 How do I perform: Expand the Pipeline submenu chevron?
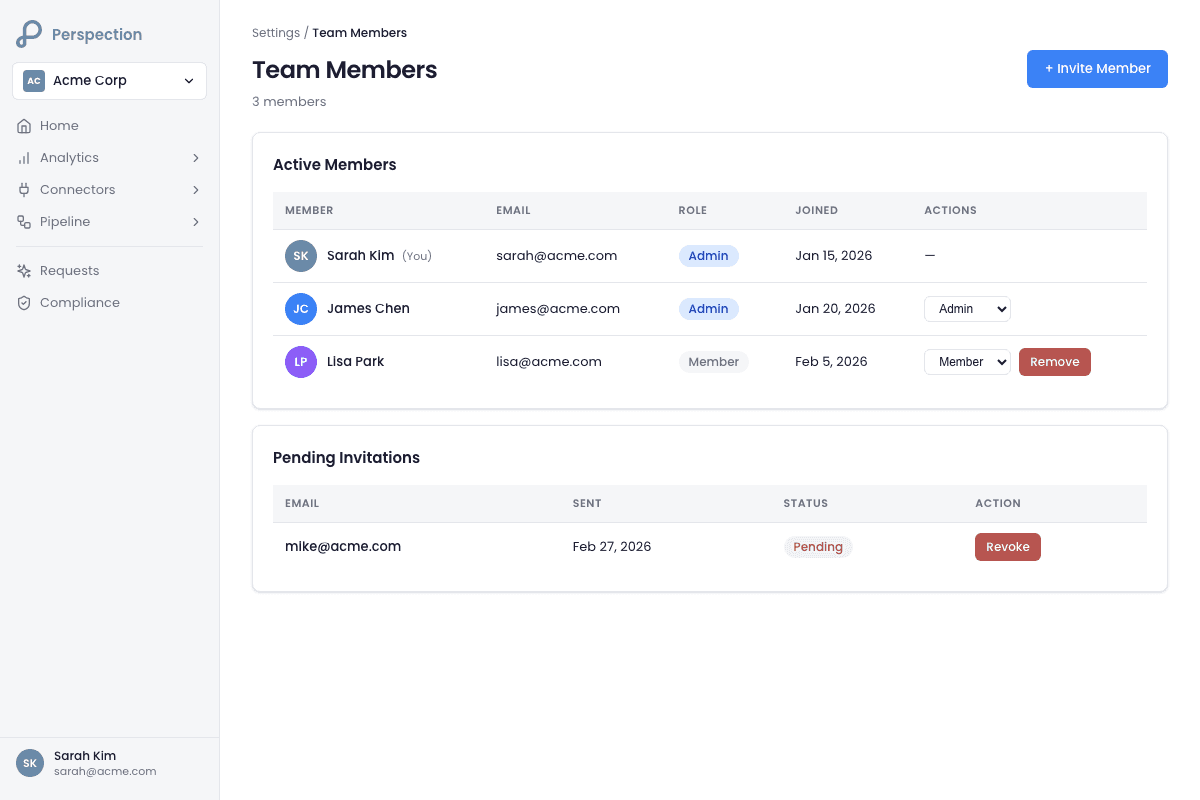point(196,222)
